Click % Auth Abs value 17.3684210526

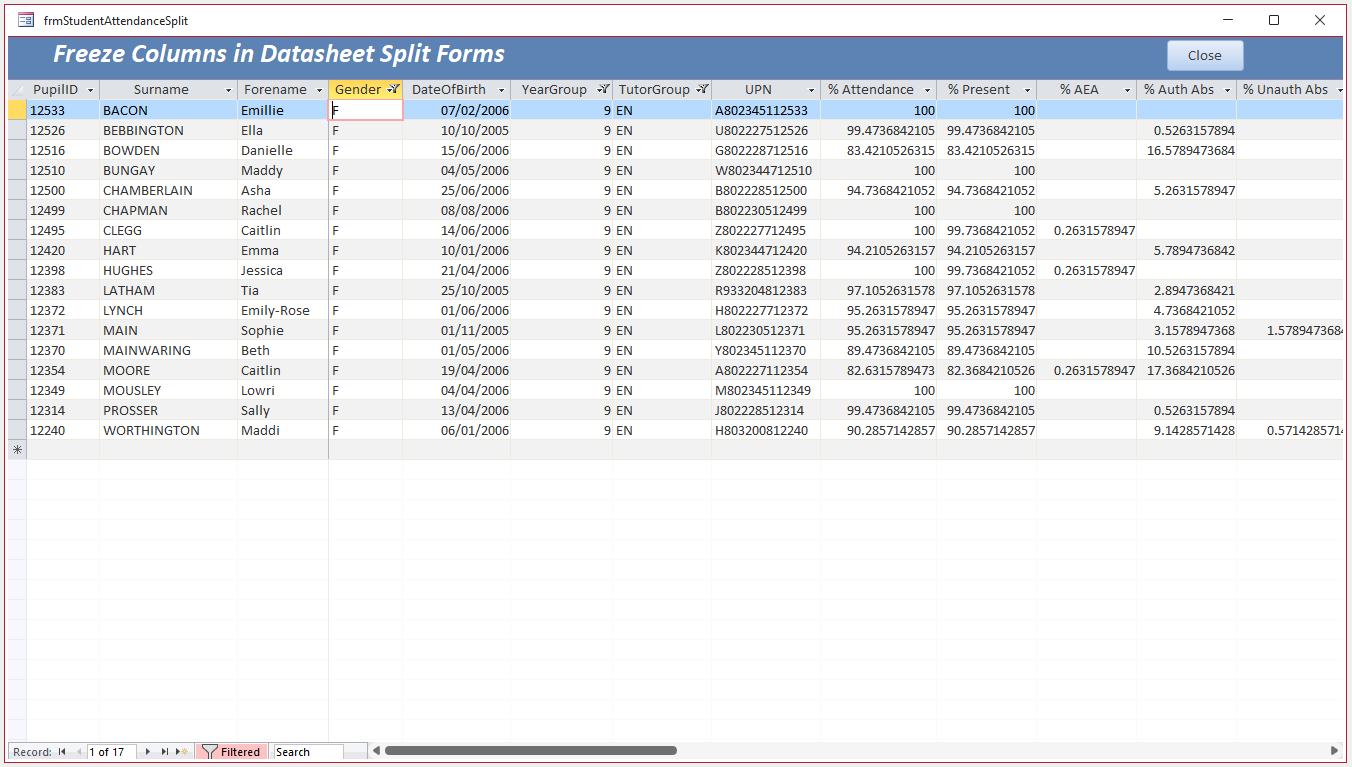[x=1186, y=370]
